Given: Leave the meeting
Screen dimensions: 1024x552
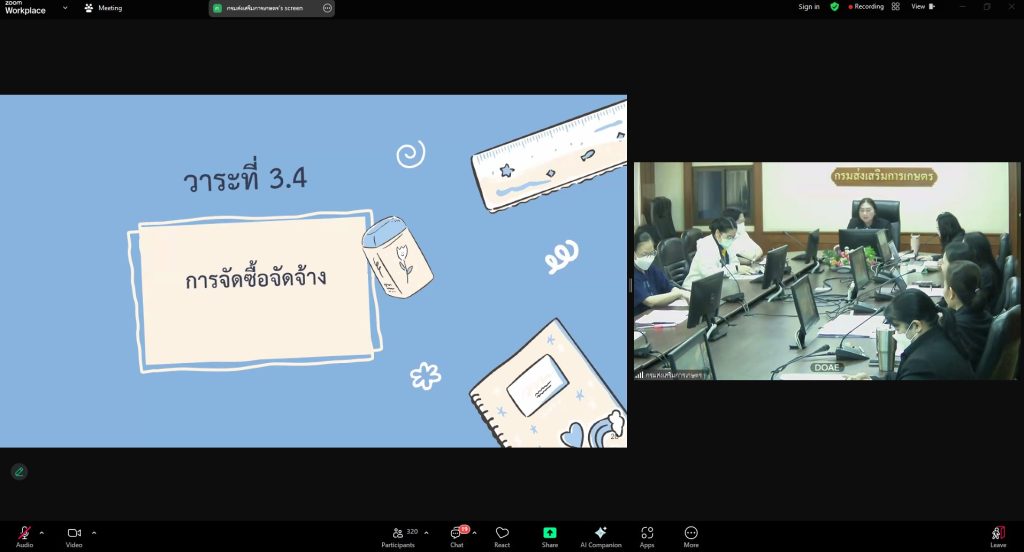Looking at the screenshot, I should [x=998, y=534].
